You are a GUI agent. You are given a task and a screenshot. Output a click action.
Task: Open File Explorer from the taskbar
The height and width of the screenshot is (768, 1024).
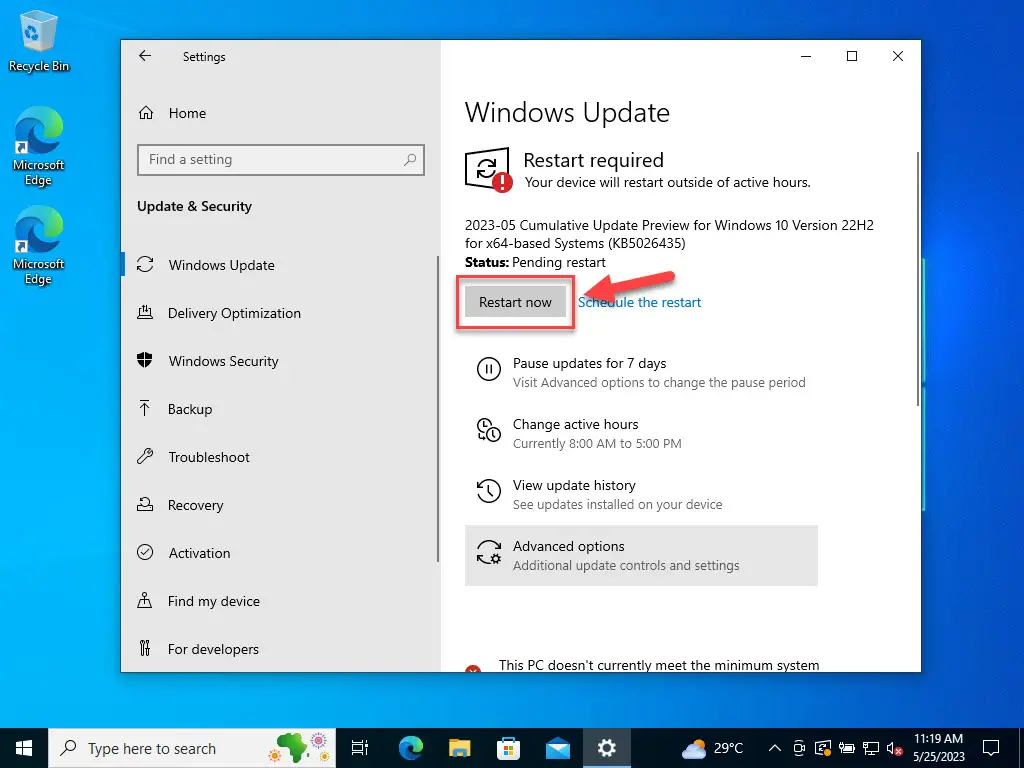460,748
